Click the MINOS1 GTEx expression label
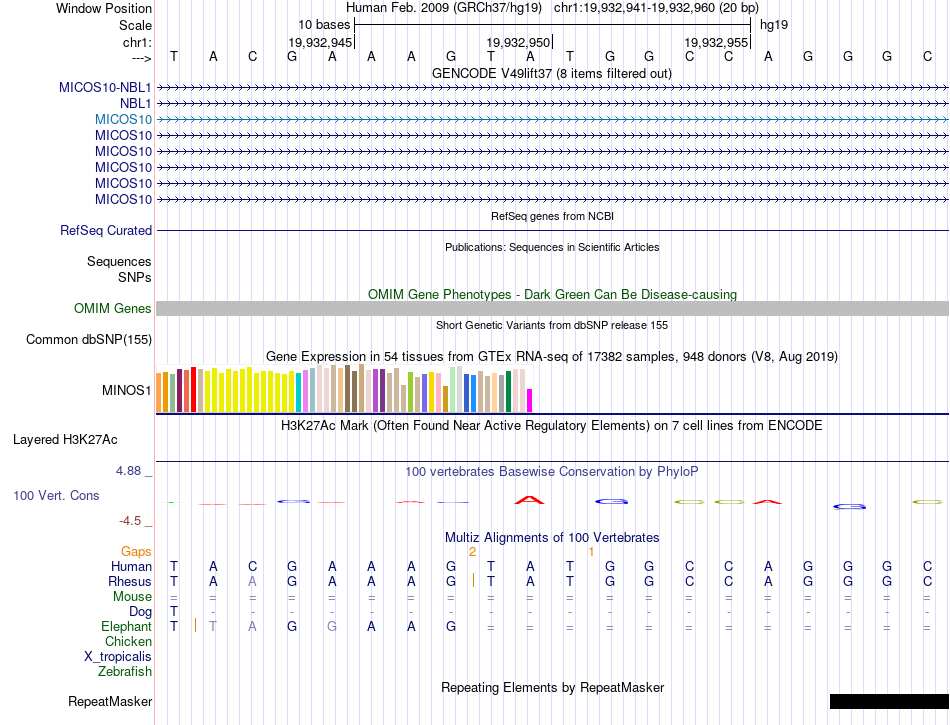Screen dimensions: 950x725 tap(127, 390)
